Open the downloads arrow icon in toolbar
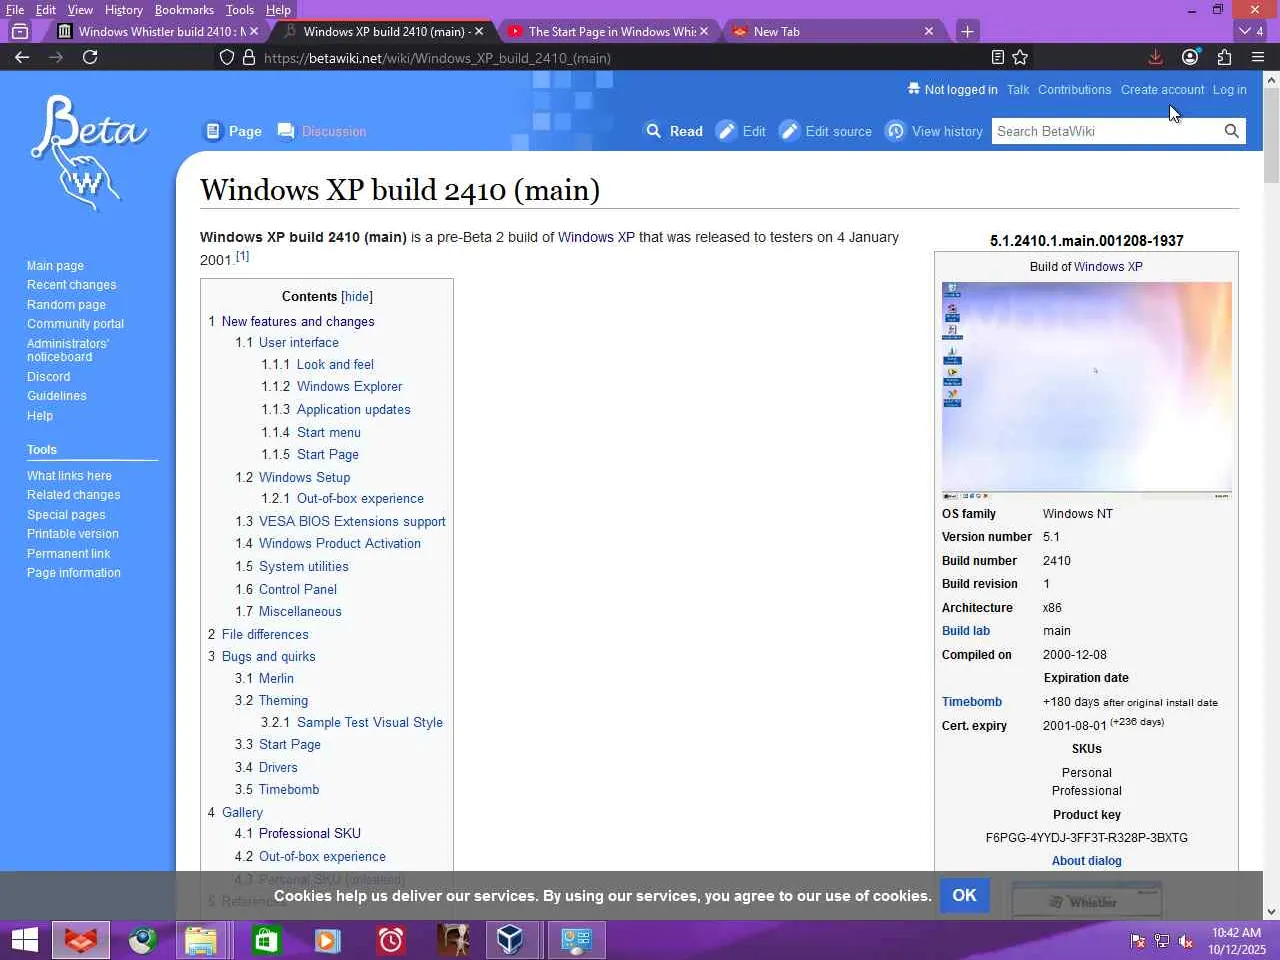The width and height of the screenshot is (1280, 960). [x=1155, y=57]
